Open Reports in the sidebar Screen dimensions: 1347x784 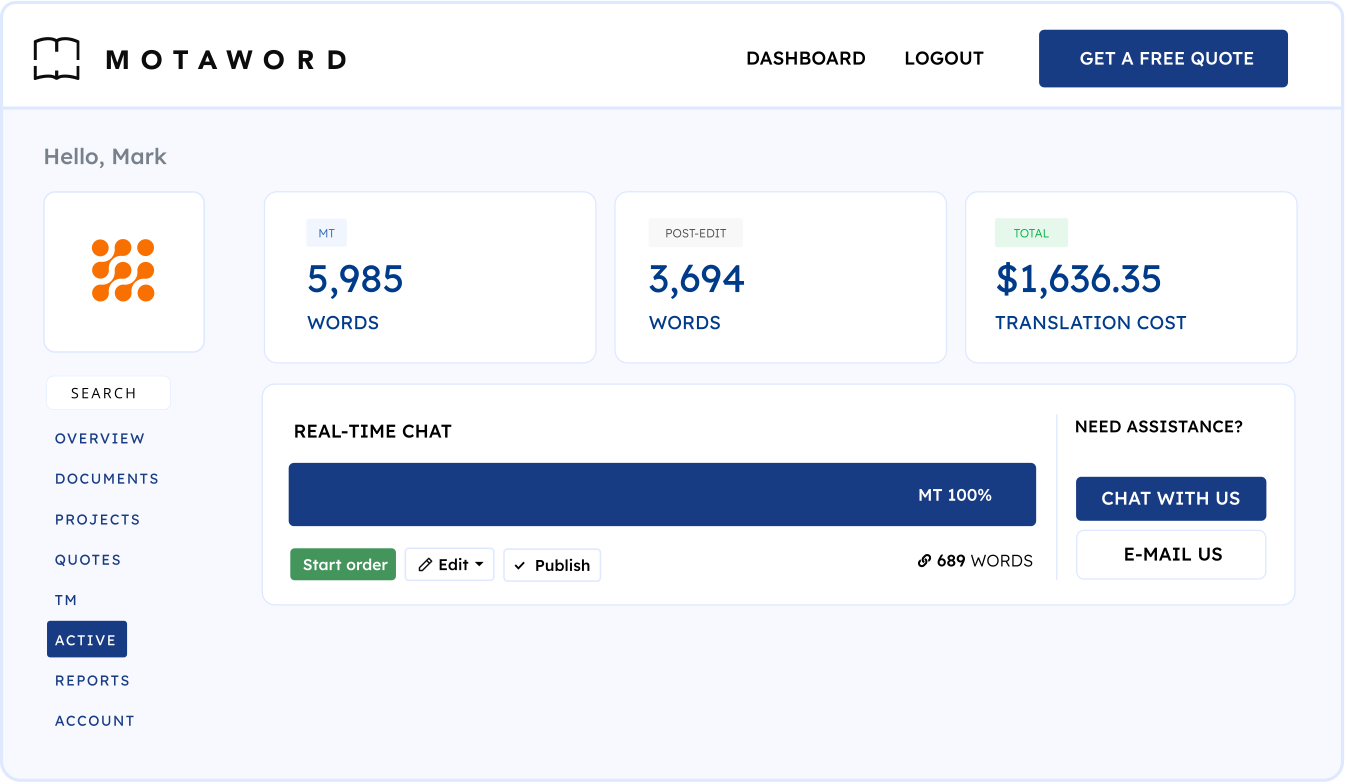pyautogui.click(x=93, y=680)
